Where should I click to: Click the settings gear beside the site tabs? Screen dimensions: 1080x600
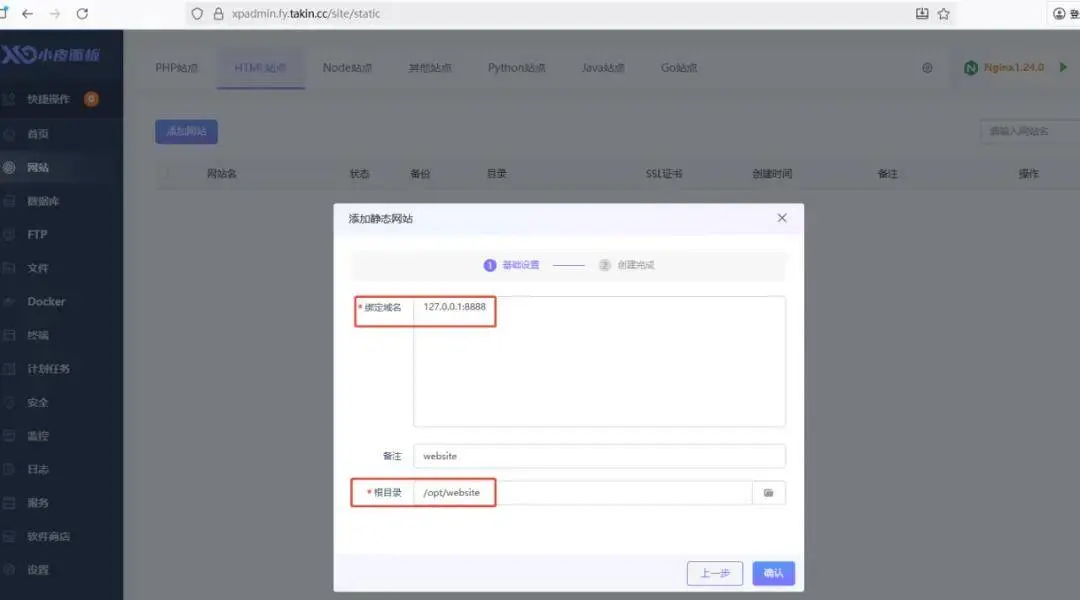point(926,67)
